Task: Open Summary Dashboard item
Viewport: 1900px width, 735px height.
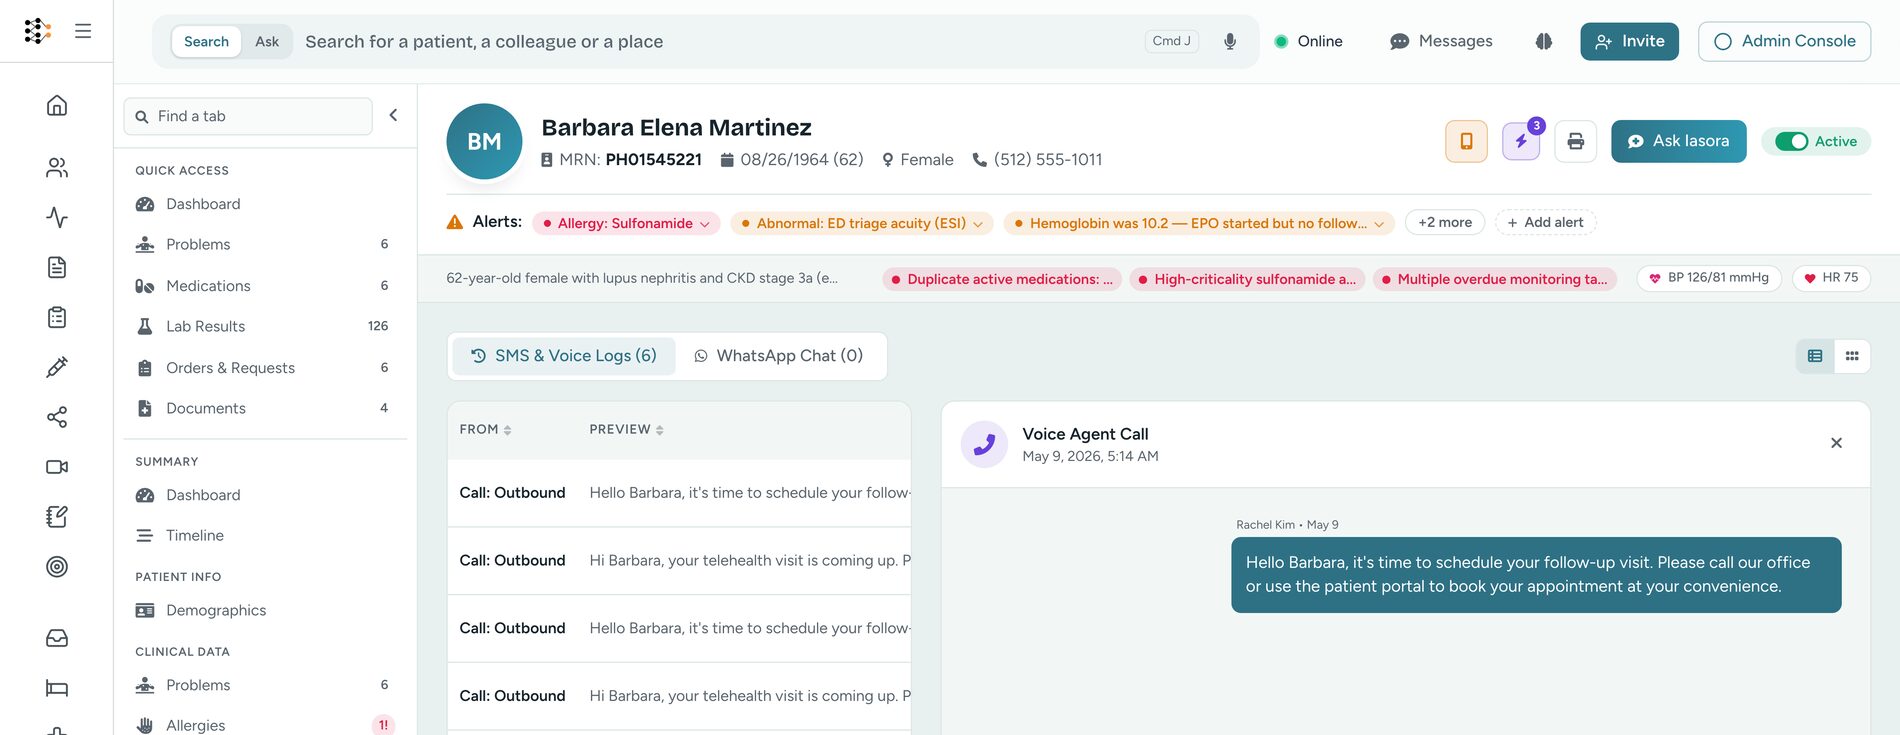Action: (265, 495)
